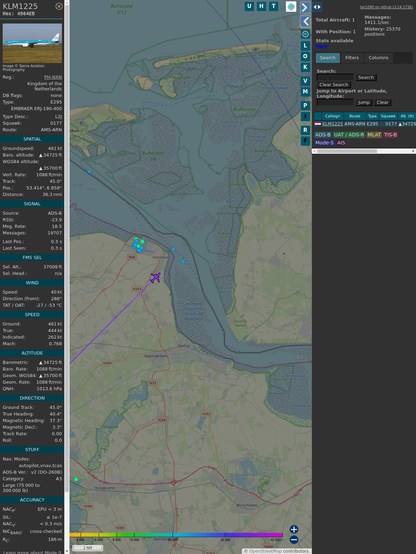Open the PH-NXN registration link
The image size is (416, 554).
[x=53, y=77]
